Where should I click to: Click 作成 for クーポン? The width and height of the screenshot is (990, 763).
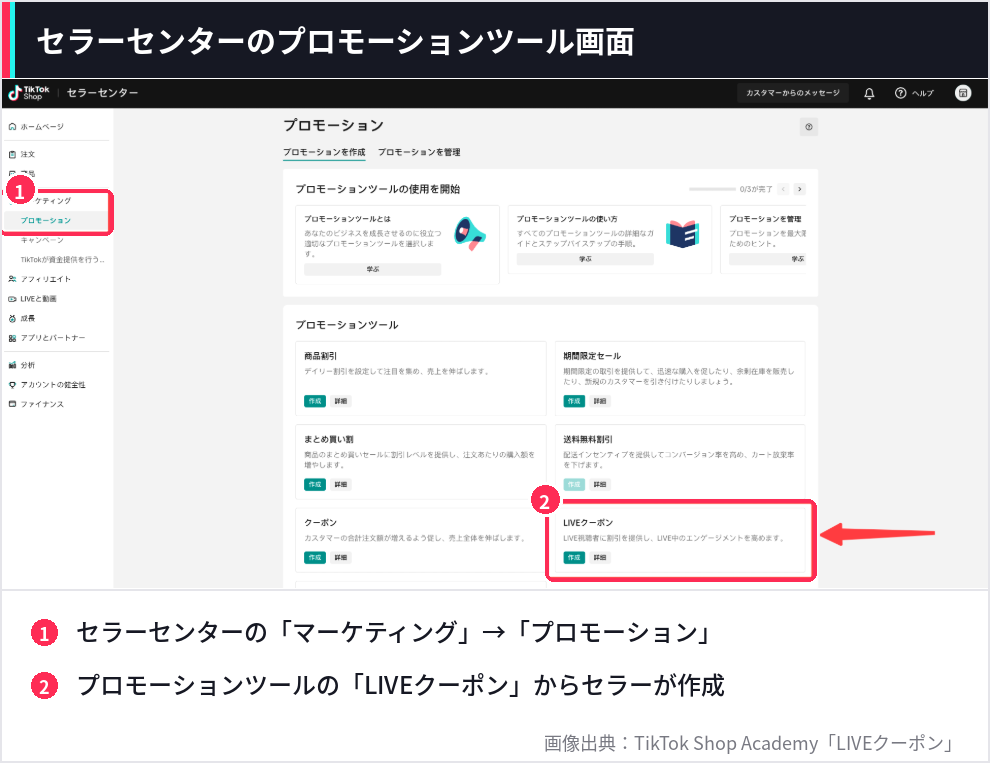pyautogui.click(x=315, y=558)
